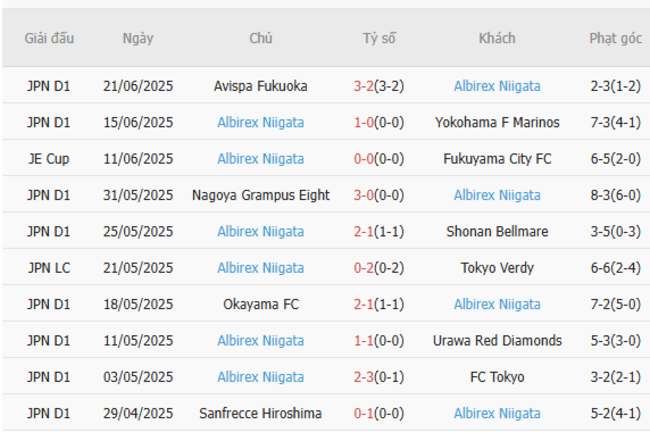The width and height of the screenshot is (650, 441).
Task: Select the "Giải đấu" column header
Action: click(49, 38)
